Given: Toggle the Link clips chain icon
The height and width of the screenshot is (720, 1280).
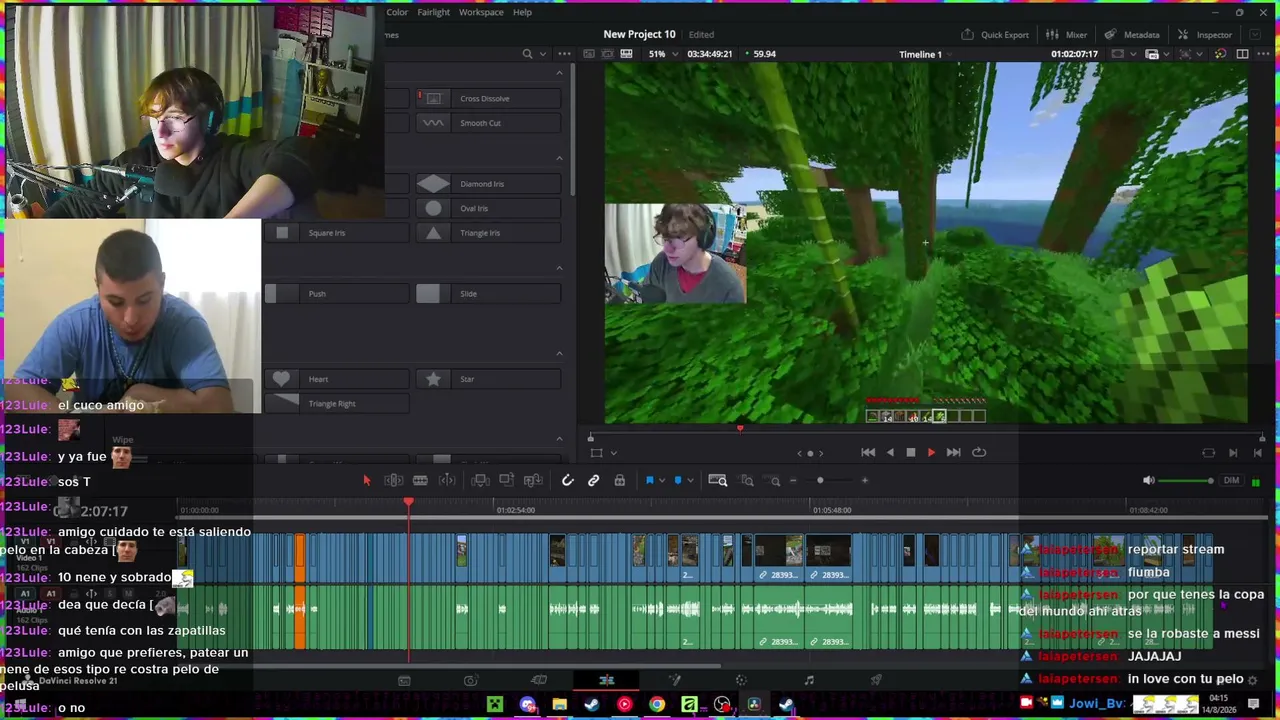Looking at the screenshot, I should pyautogui.click(x=593, y=481).
